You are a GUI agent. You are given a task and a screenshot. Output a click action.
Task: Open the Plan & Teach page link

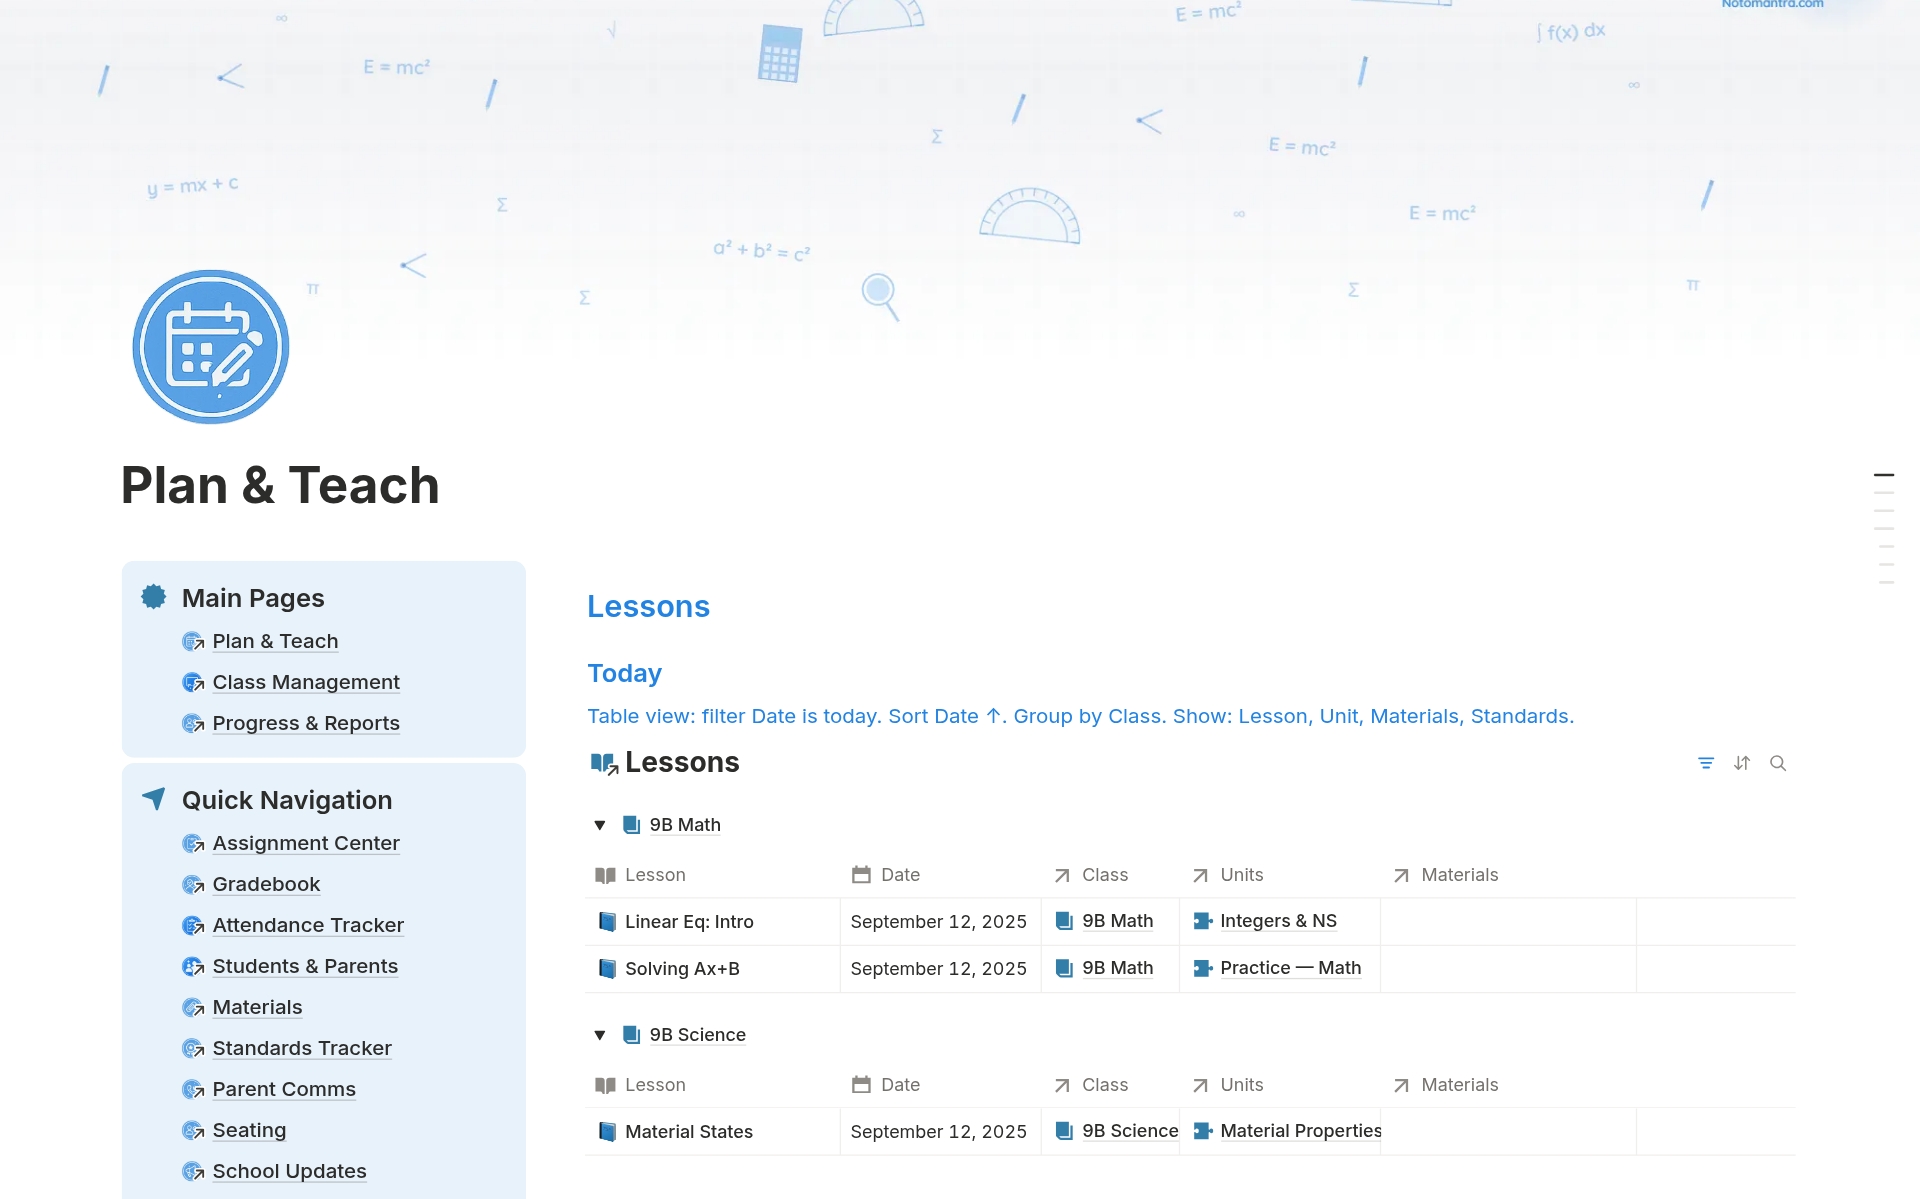point(275,641)
